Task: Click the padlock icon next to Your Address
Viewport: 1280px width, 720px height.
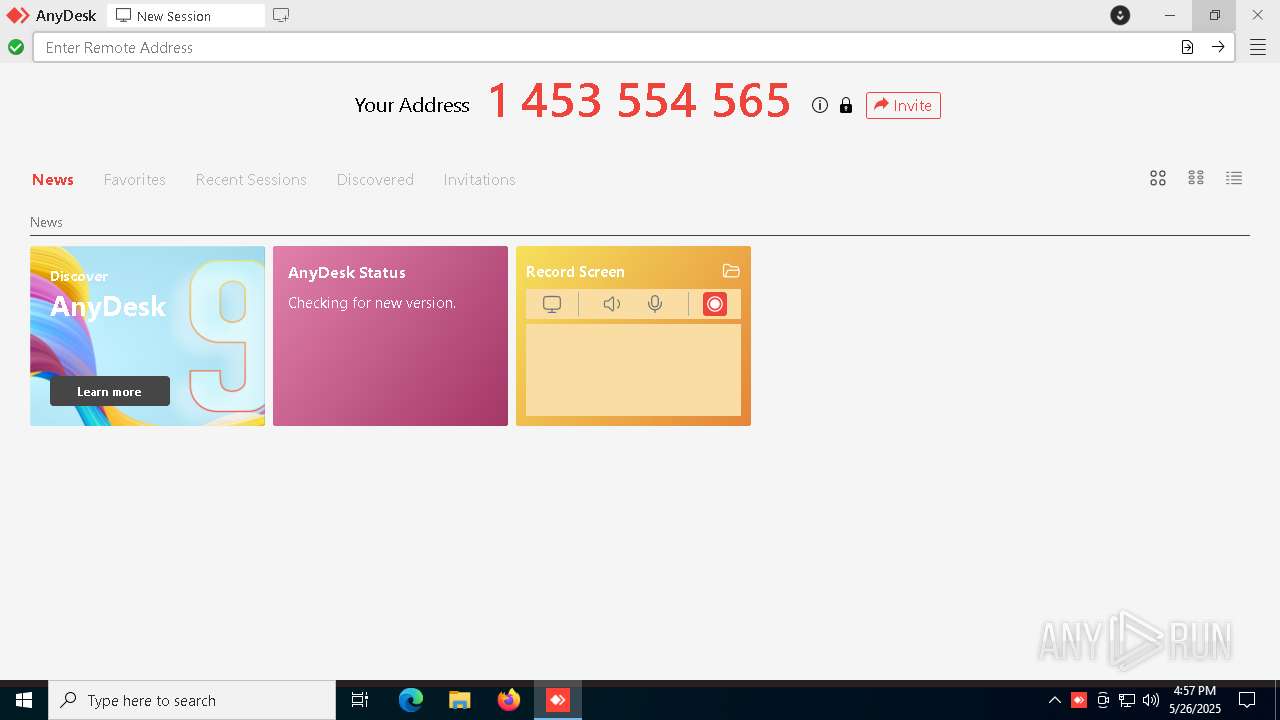Action: [846, 105]
